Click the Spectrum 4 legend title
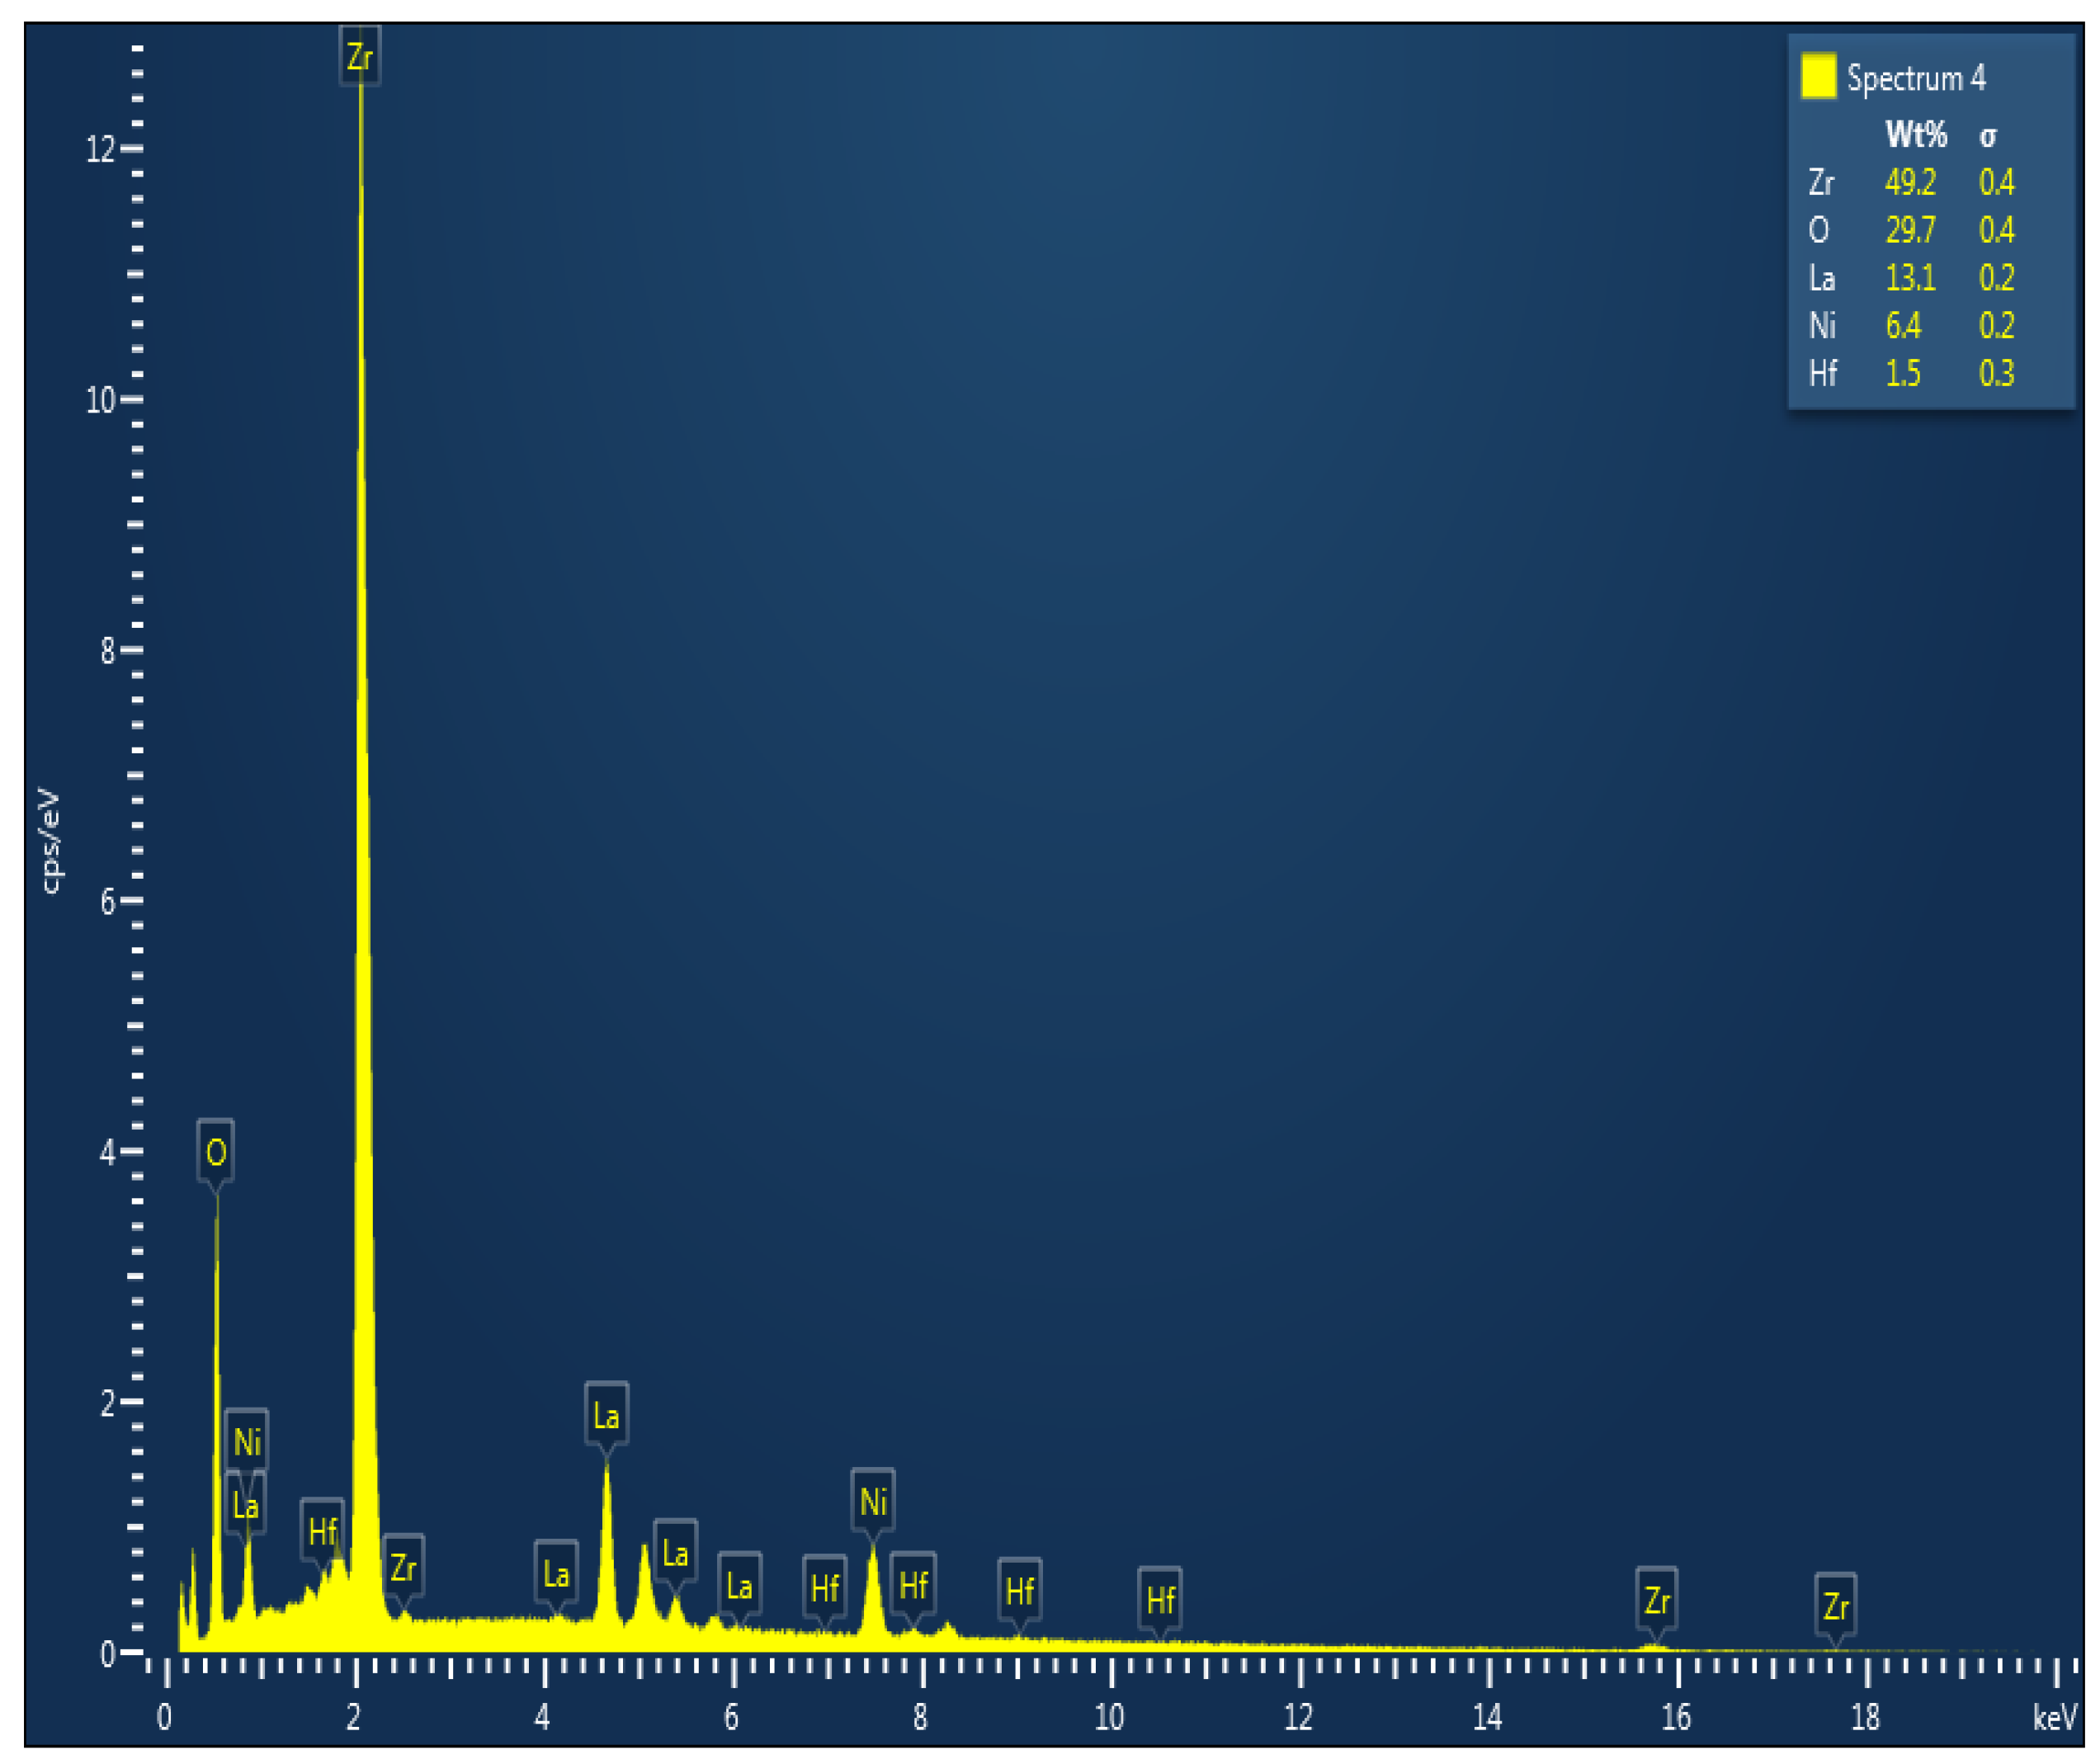The width and height of the screenshot is (2100, 1764). tap(1915, 78)
